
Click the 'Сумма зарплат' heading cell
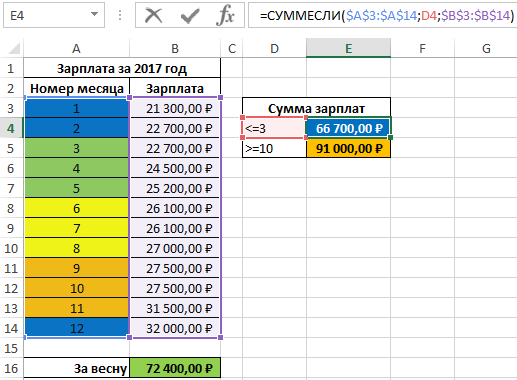316,108
